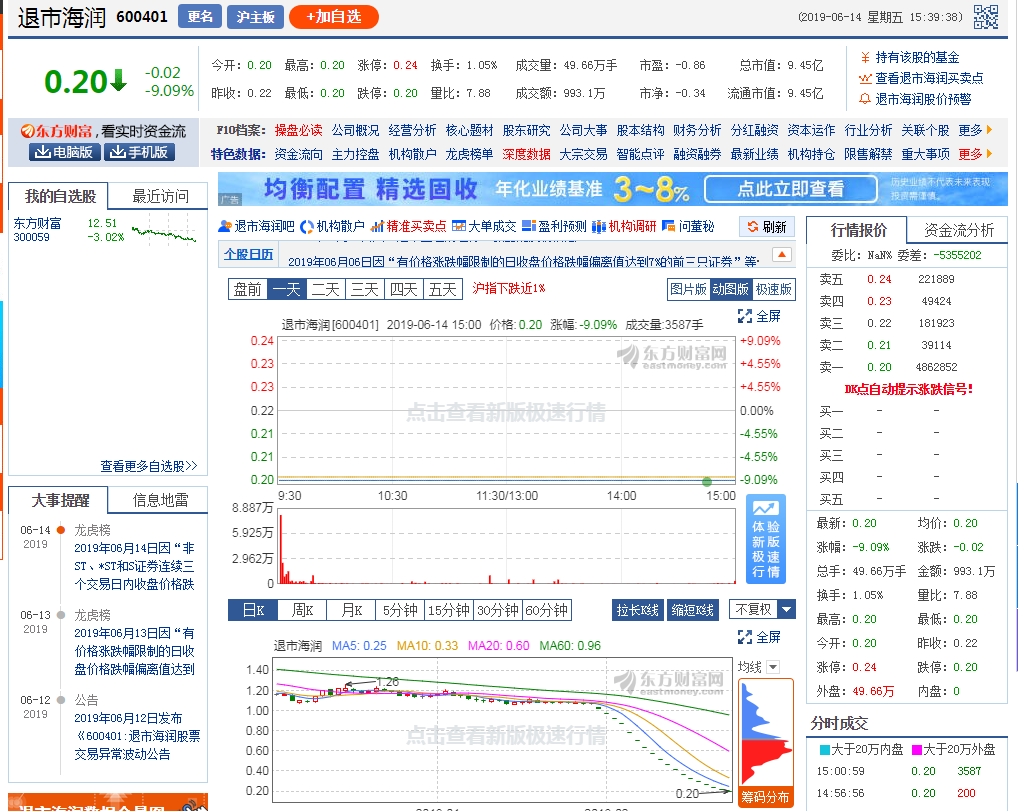The height and width of the screenshot is (811, 1018).
Task: Click the 缩短K线 button
Action: (693, 610)
